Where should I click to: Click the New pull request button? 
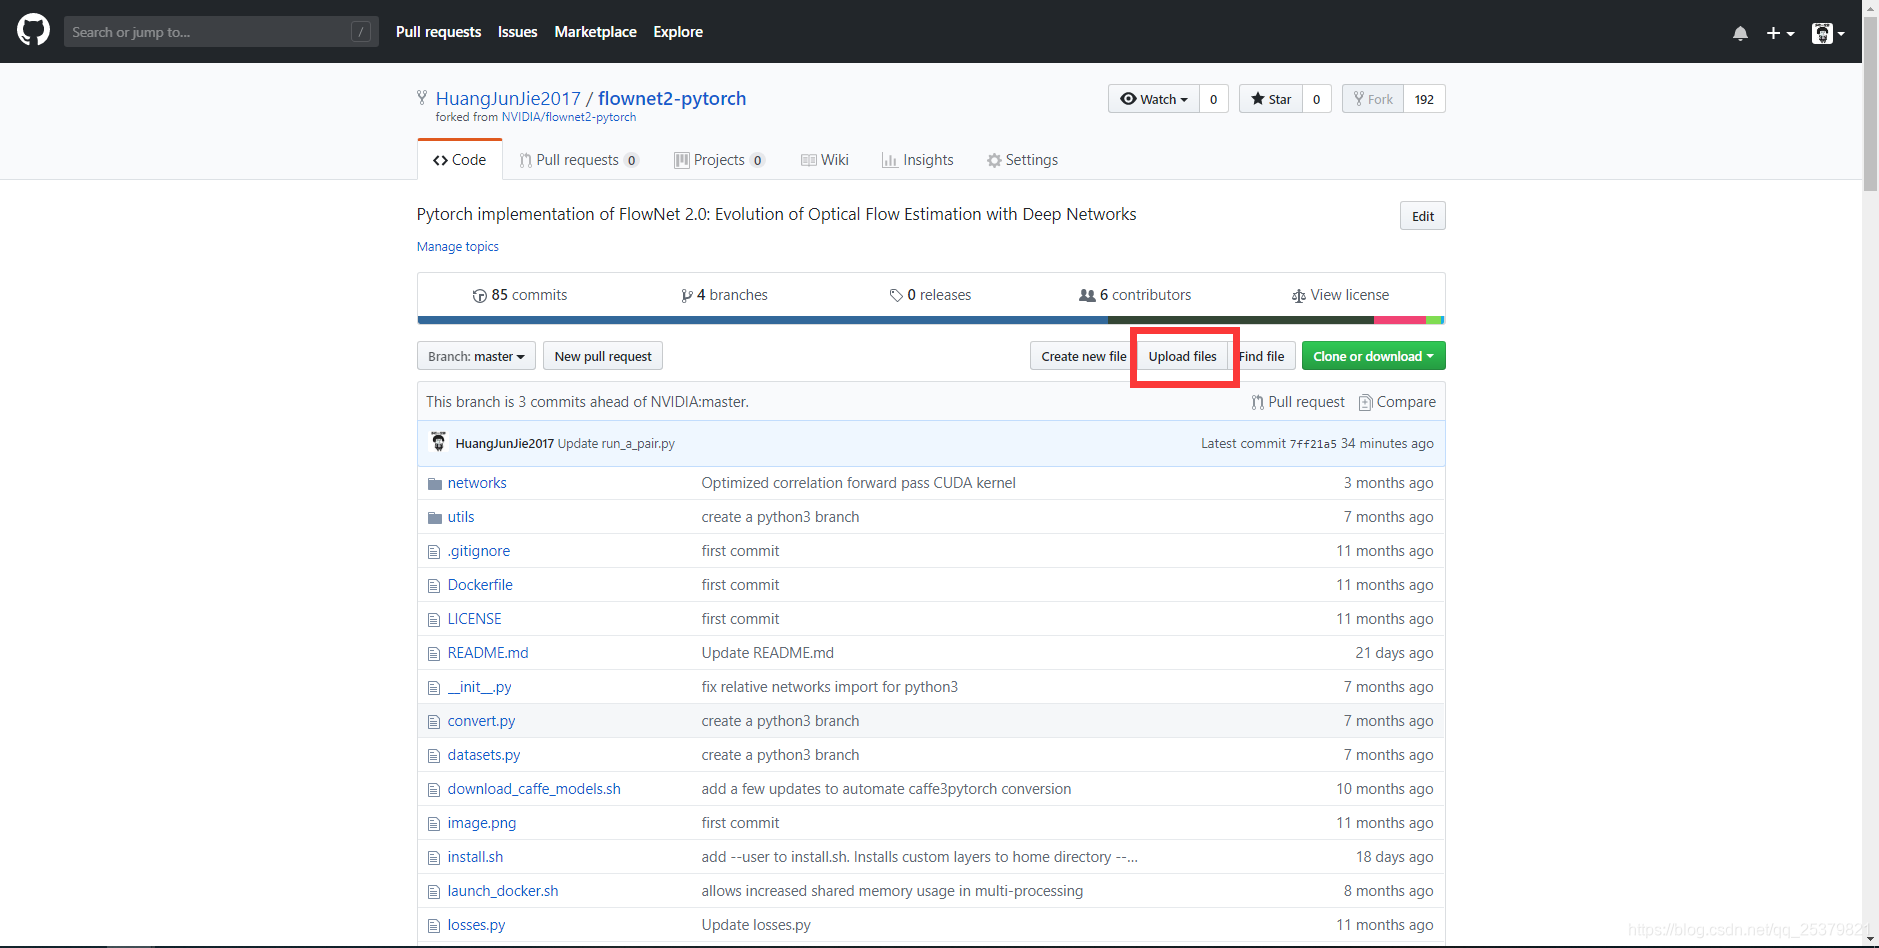pos(603,356)
